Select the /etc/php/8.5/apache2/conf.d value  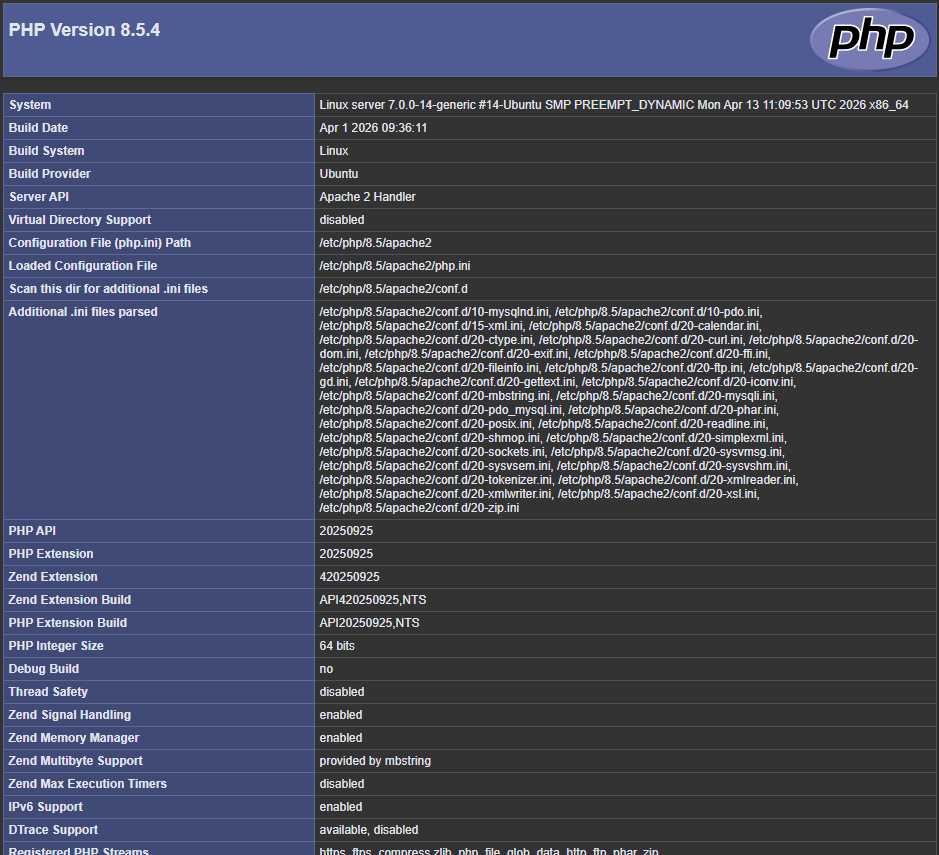pos(393,289)
